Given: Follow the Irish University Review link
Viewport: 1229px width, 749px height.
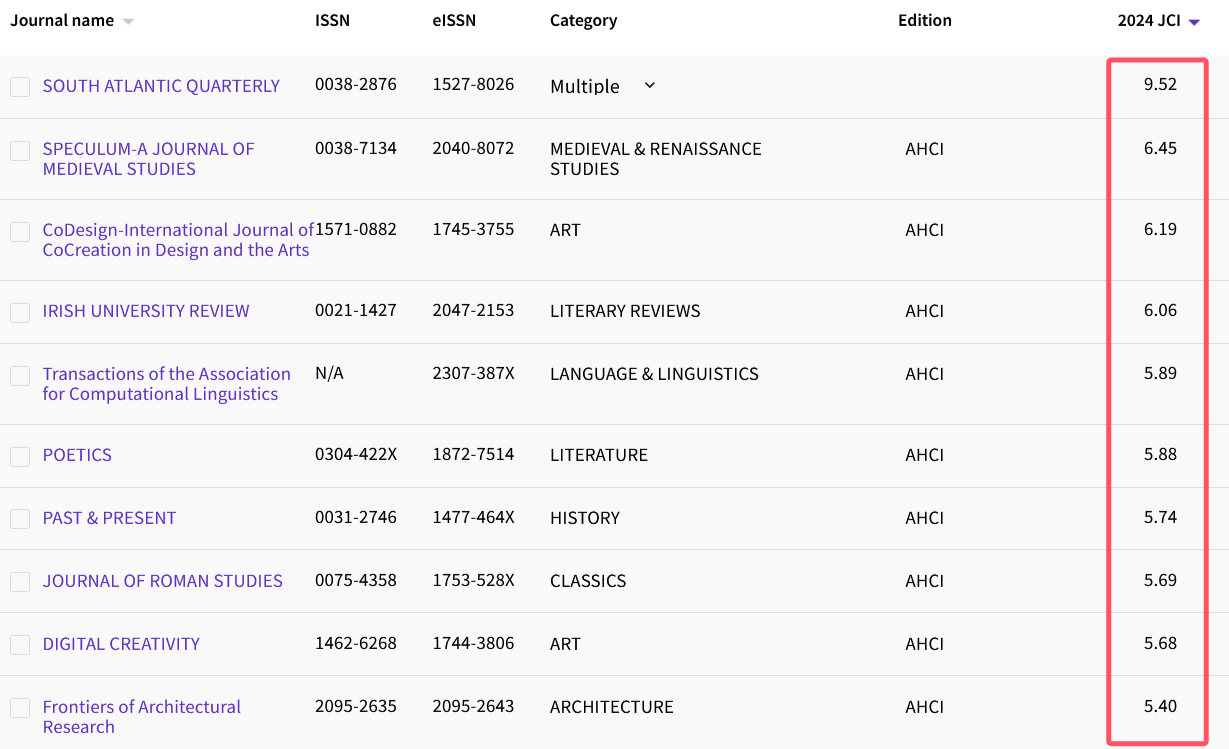Looking at the screenshot, I should coord(146,311).
